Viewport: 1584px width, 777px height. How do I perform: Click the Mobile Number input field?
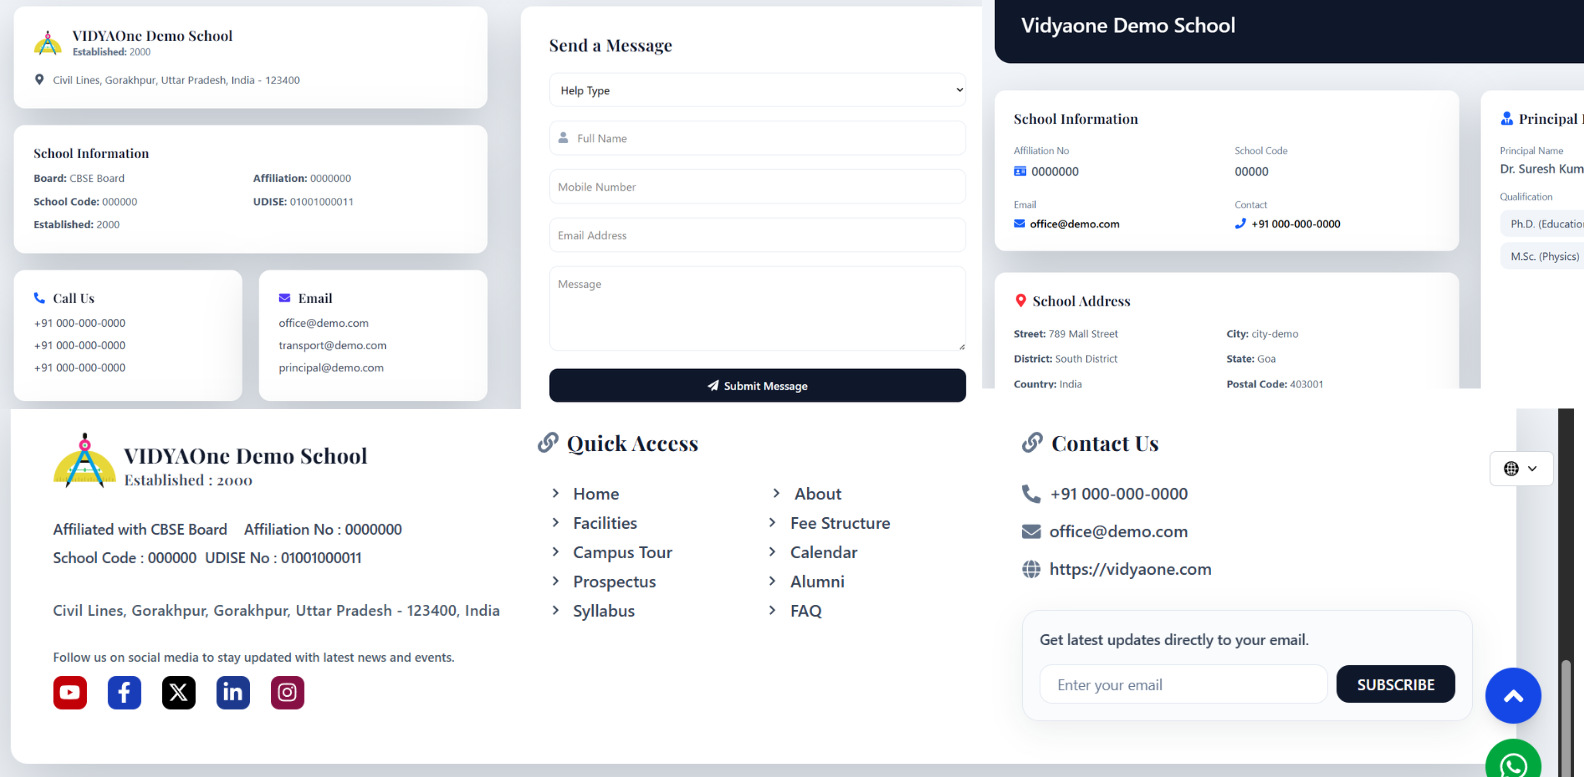coord(757,187)
